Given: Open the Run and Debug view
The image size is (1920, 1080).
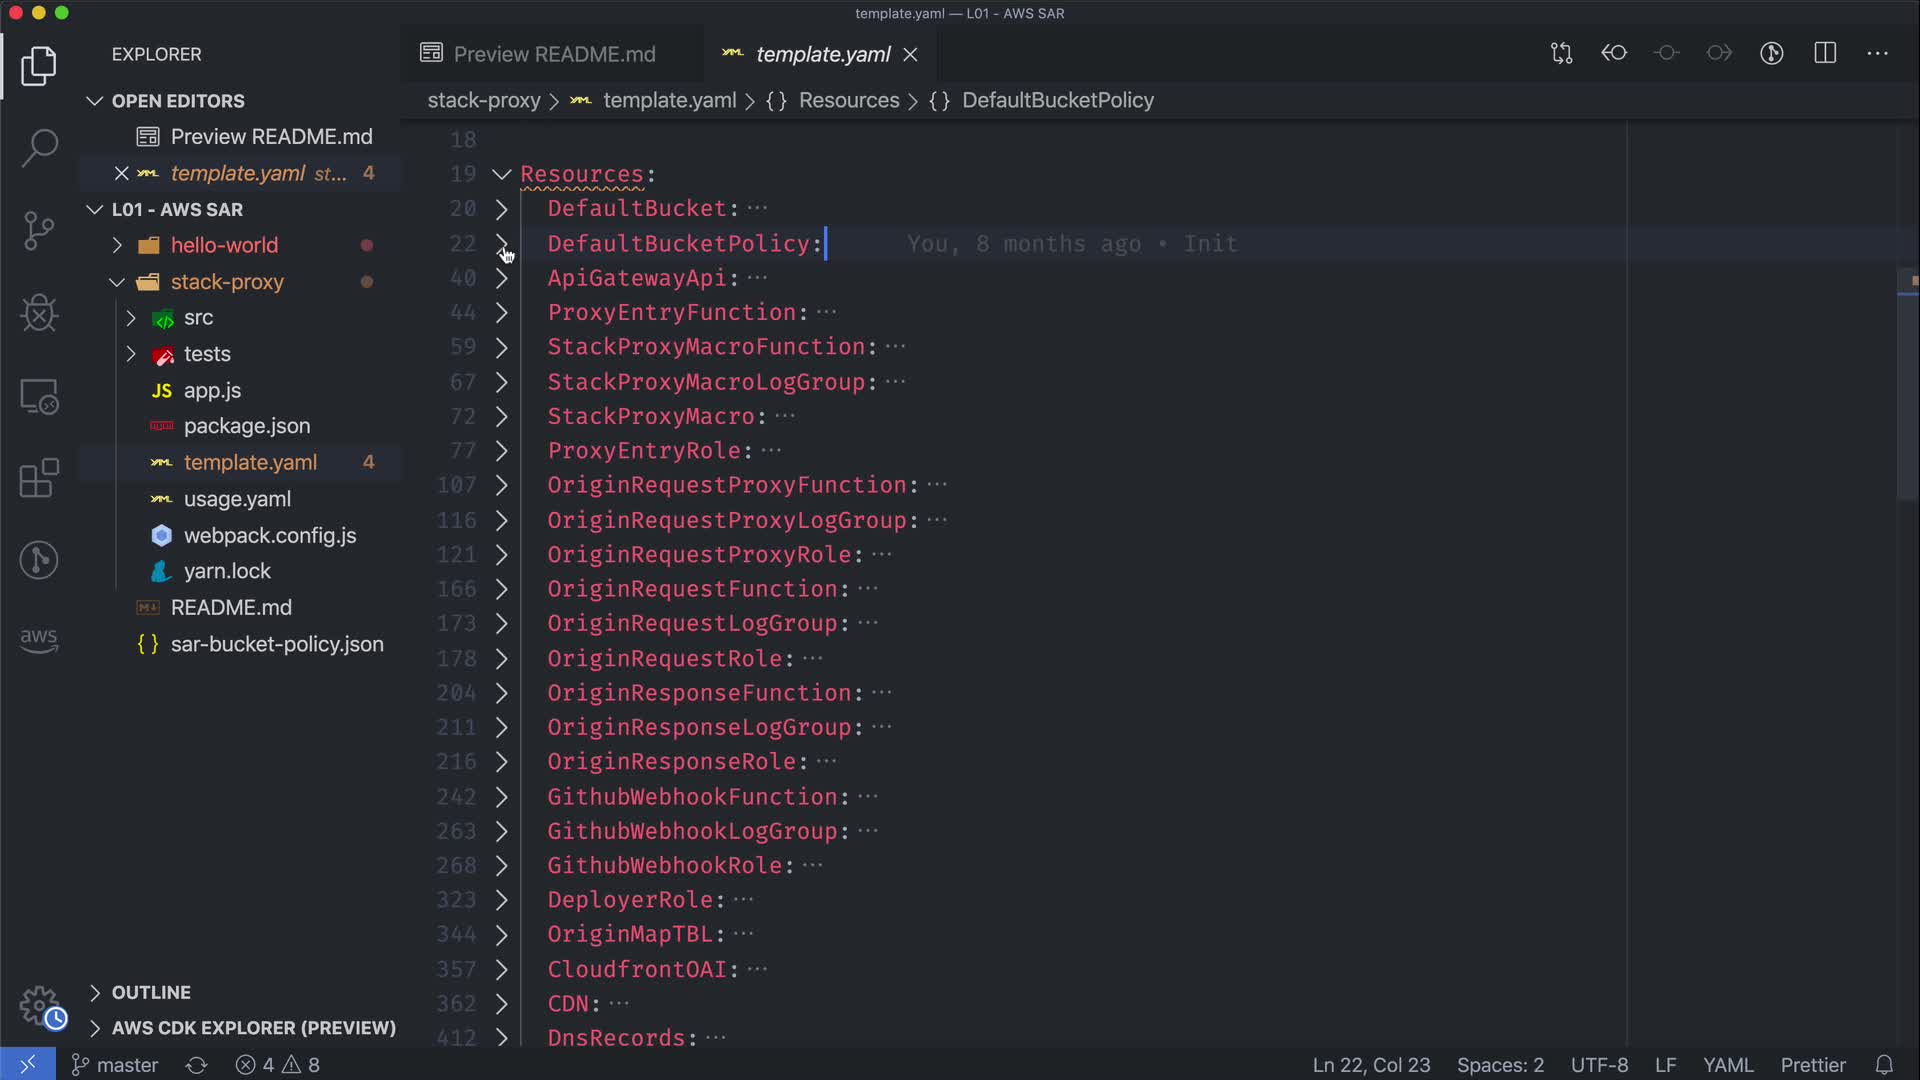Looking at the screenshot, I should point(39,314).
